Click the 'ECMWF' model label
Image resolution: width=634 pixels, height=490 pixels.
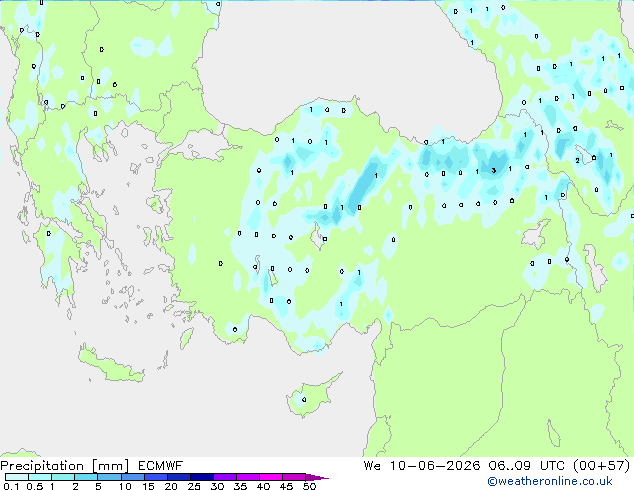coord(160,466)
